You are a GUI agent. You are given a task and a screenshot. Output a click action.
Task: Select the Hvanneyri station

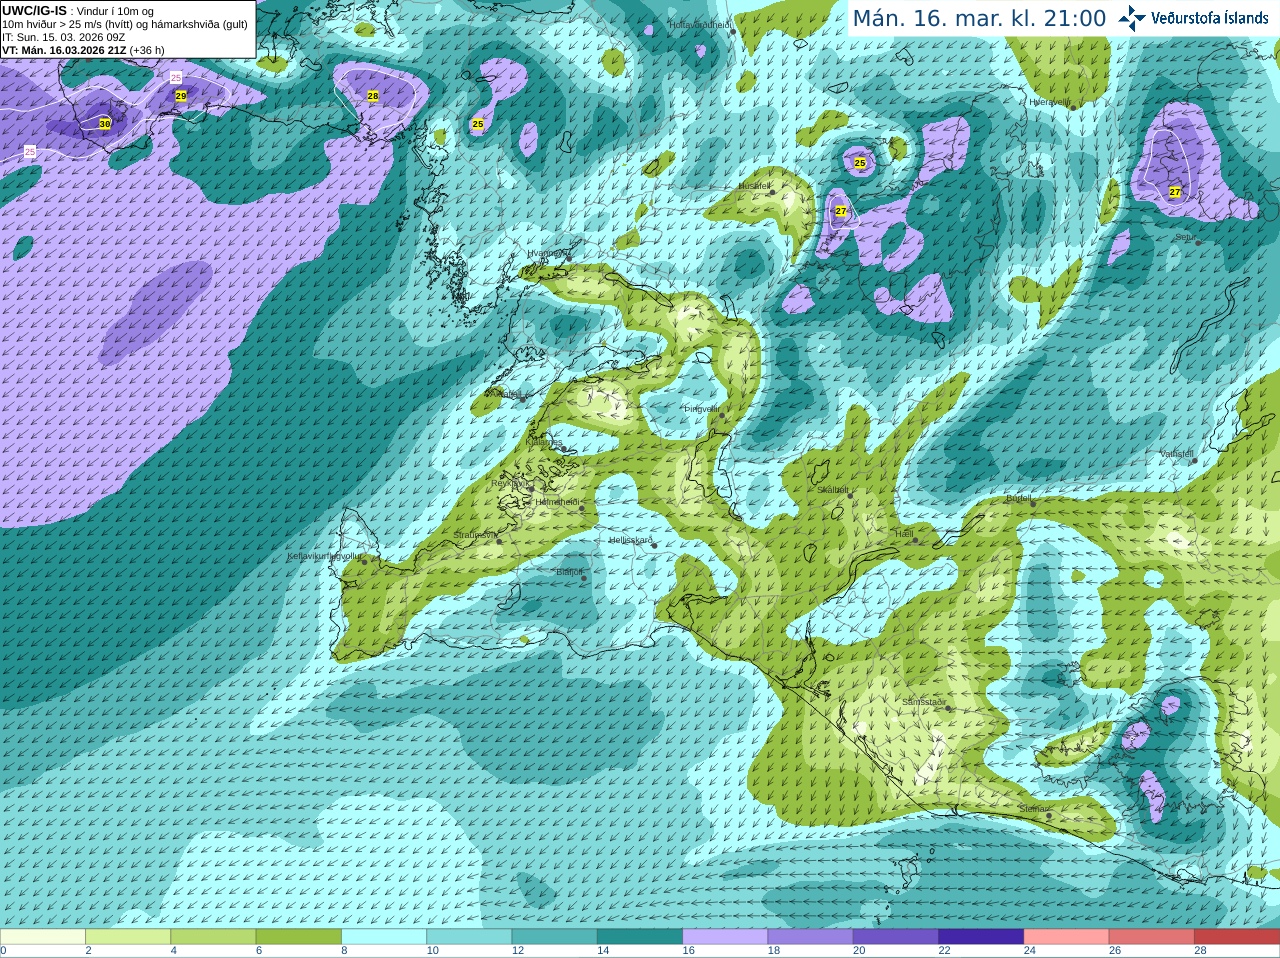pos(568,258)
